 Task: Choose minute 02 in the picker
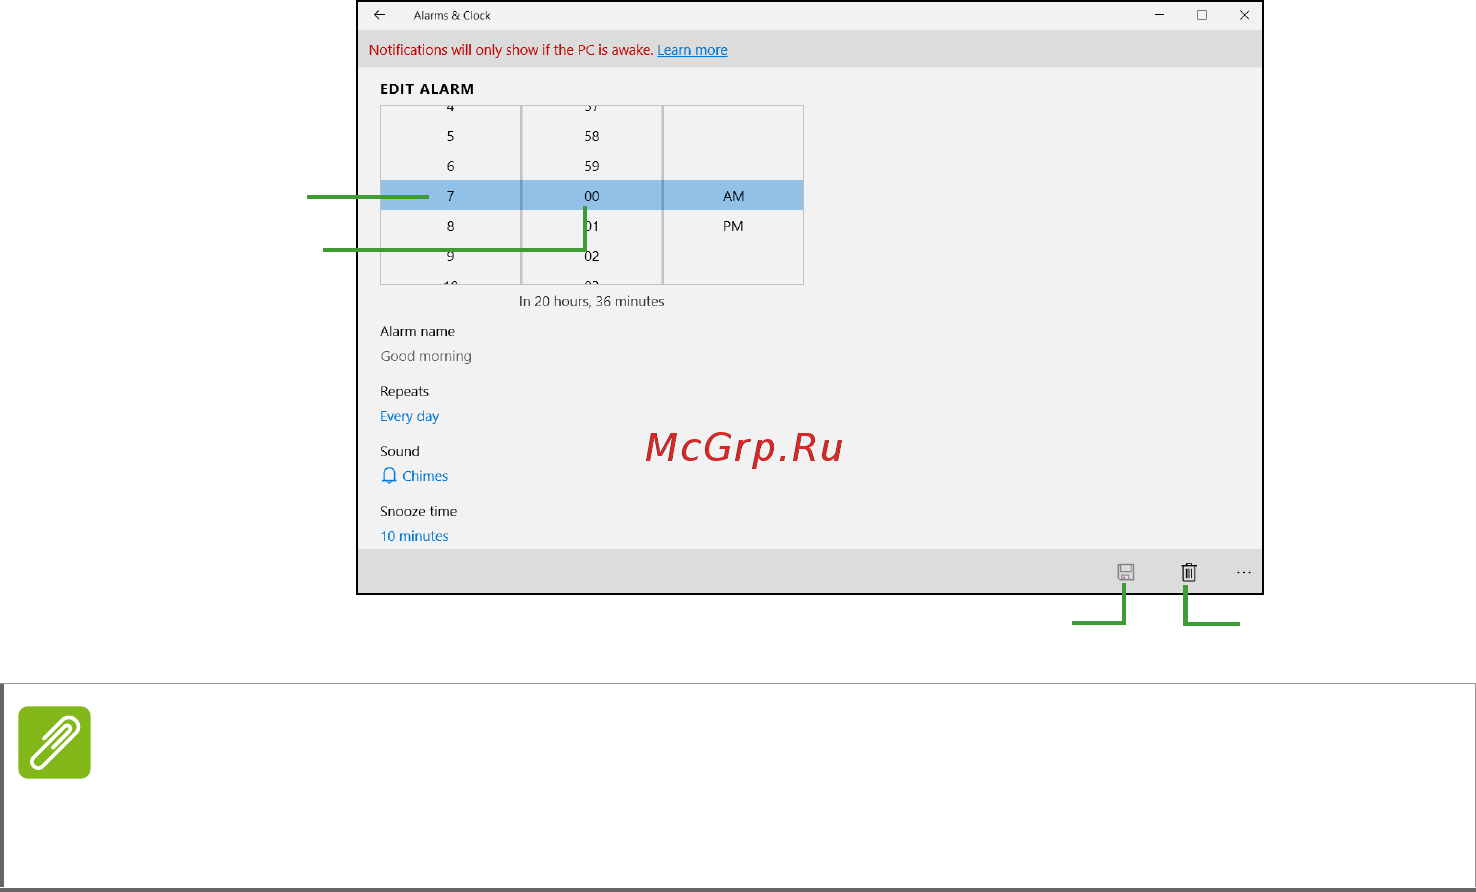592,256
